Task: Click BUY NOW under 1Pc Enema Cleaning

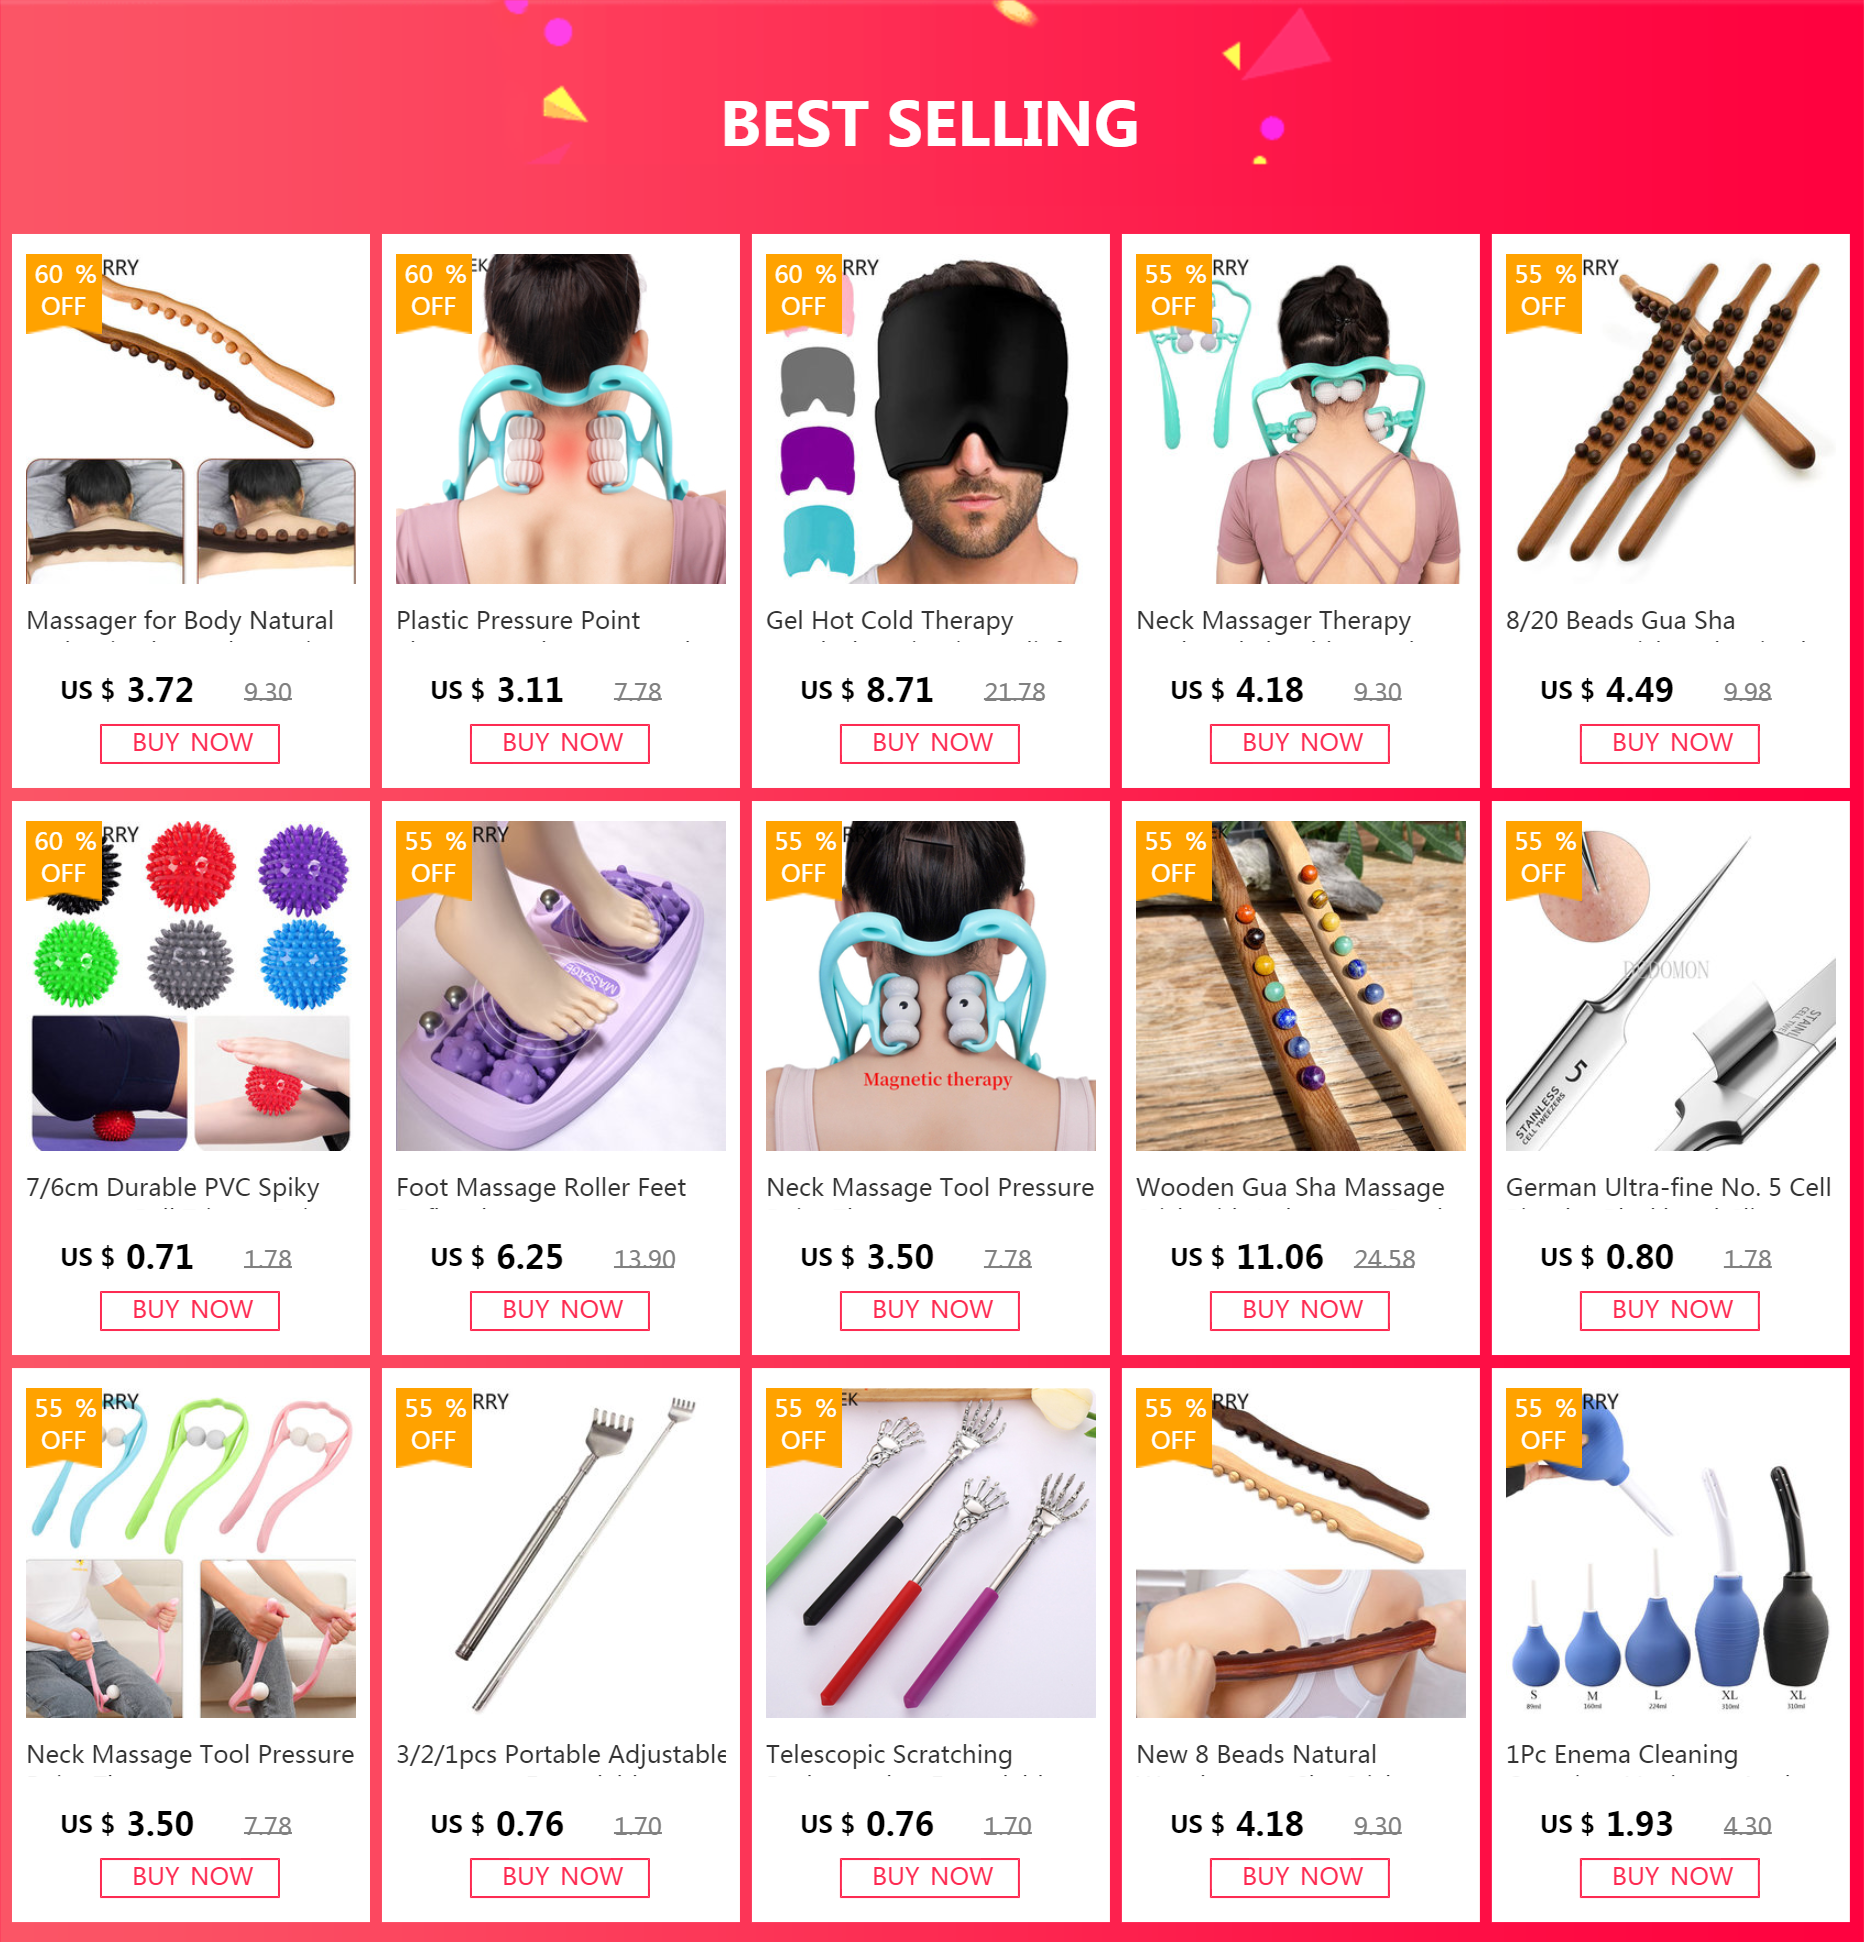Action: click(x=1670, y=1877)
